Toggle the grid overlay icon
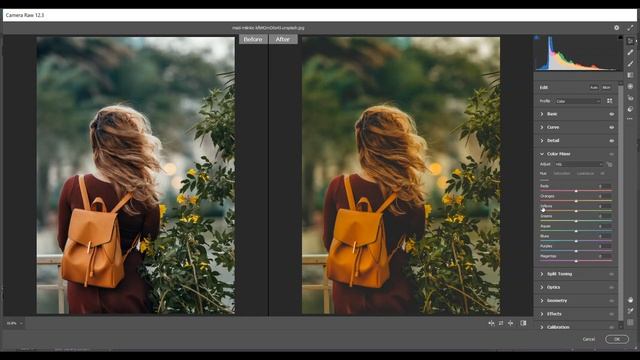Viewport: 640px width, 360px height. point(630,322)
